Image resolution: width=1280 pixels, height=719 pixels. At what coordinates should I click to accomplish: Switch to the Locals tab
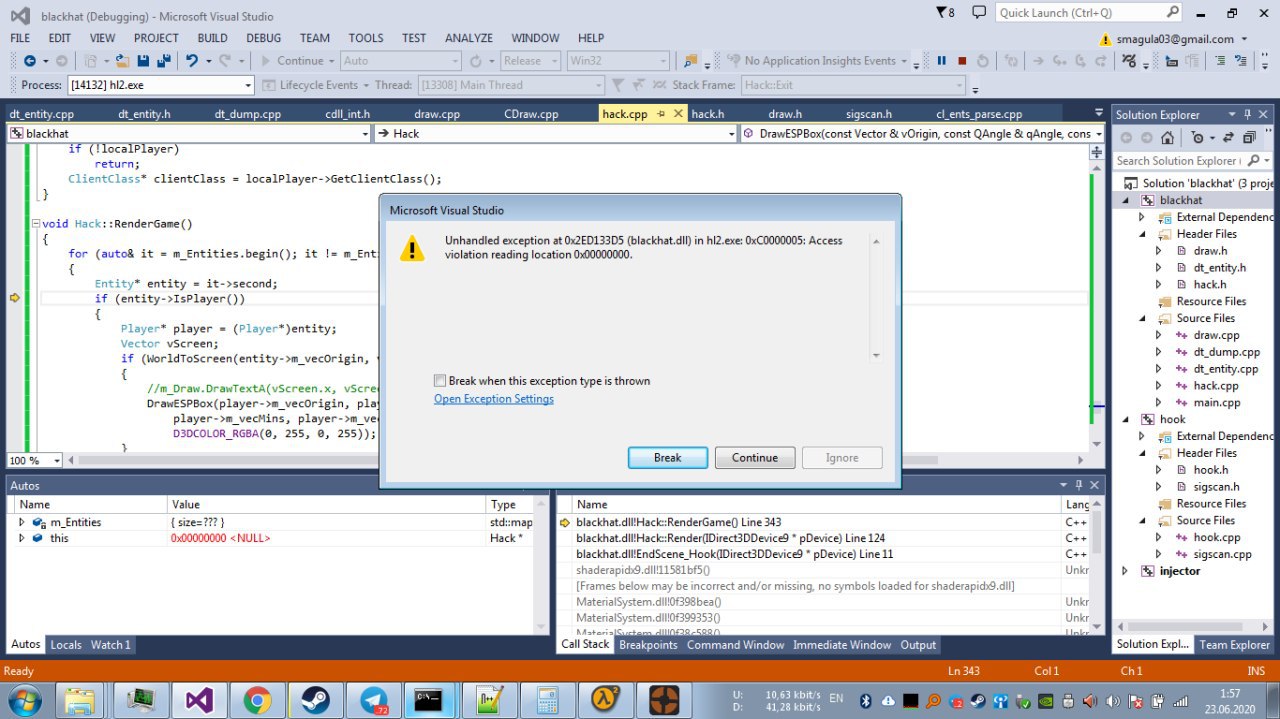coord(66,645)
